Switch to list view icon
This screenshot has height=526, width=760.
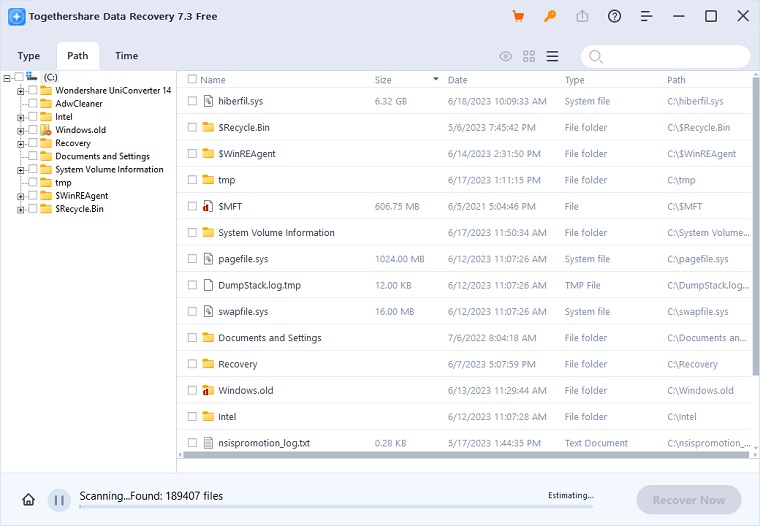(553, 56)
